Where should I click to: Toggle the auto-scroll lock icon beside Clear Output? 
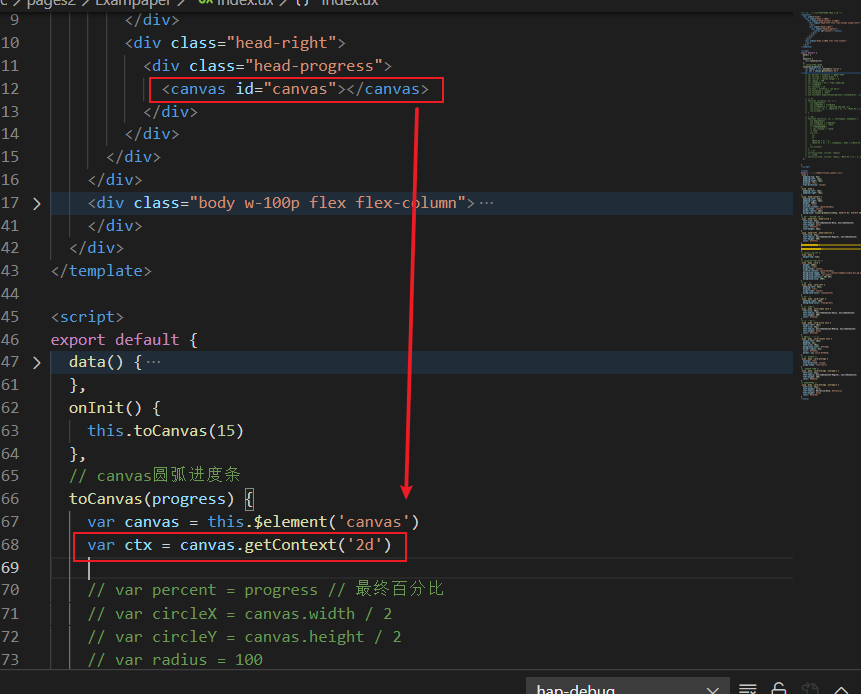coord(778,689)
